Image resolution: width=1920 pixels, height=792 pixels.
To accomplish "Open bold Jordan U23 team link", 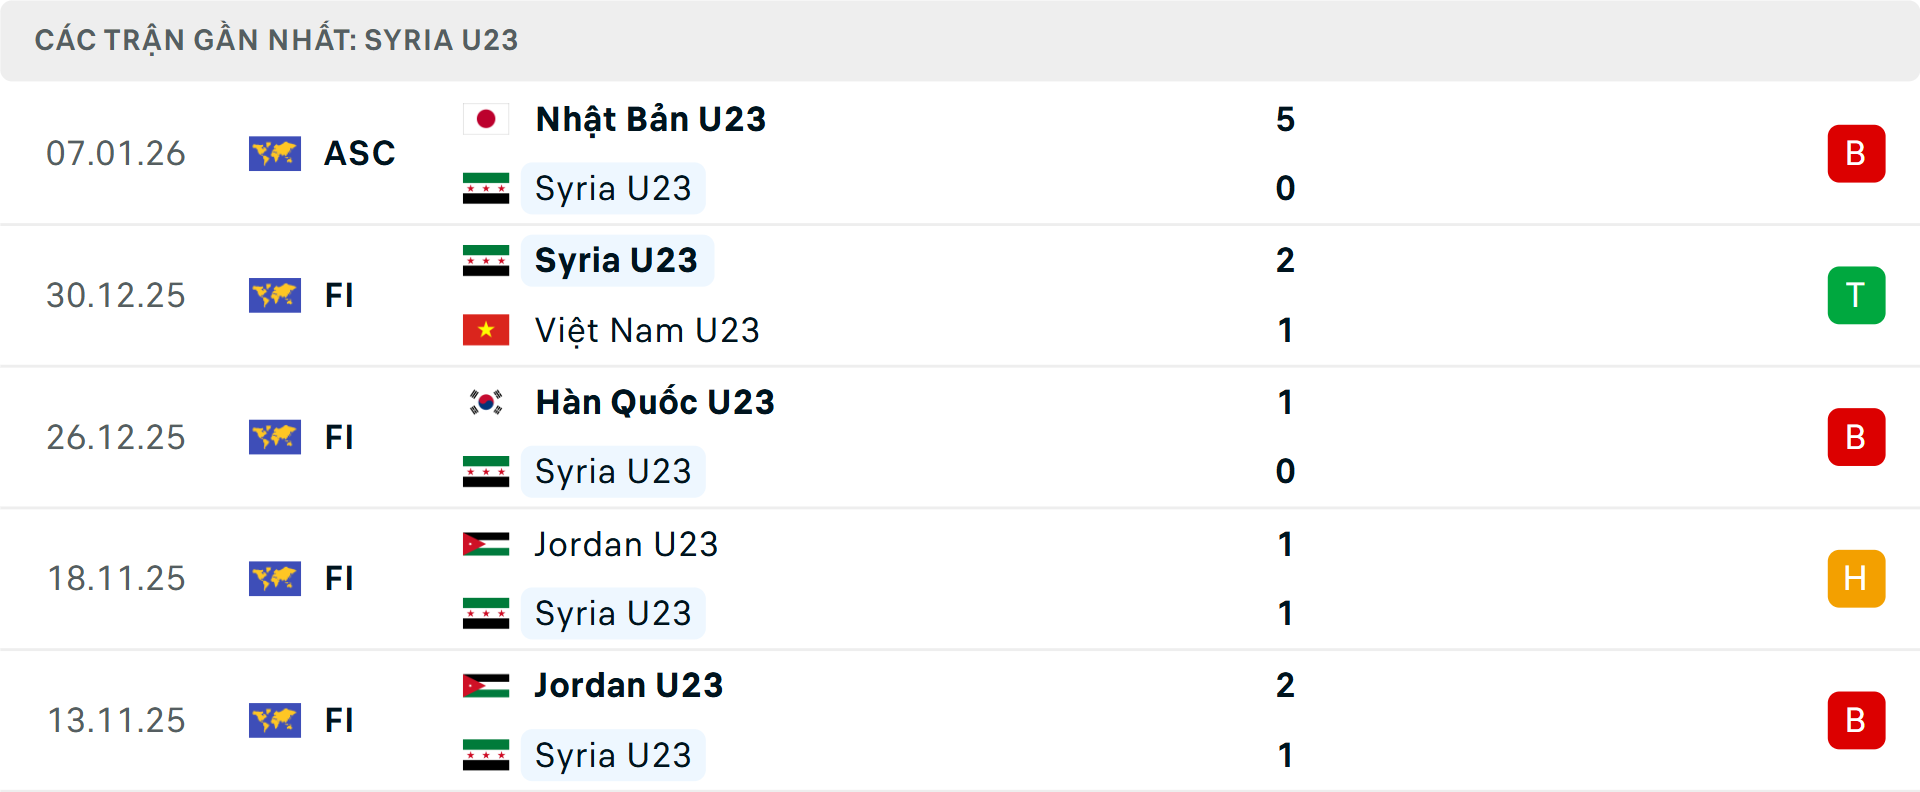I will click(x=628, y=685).
